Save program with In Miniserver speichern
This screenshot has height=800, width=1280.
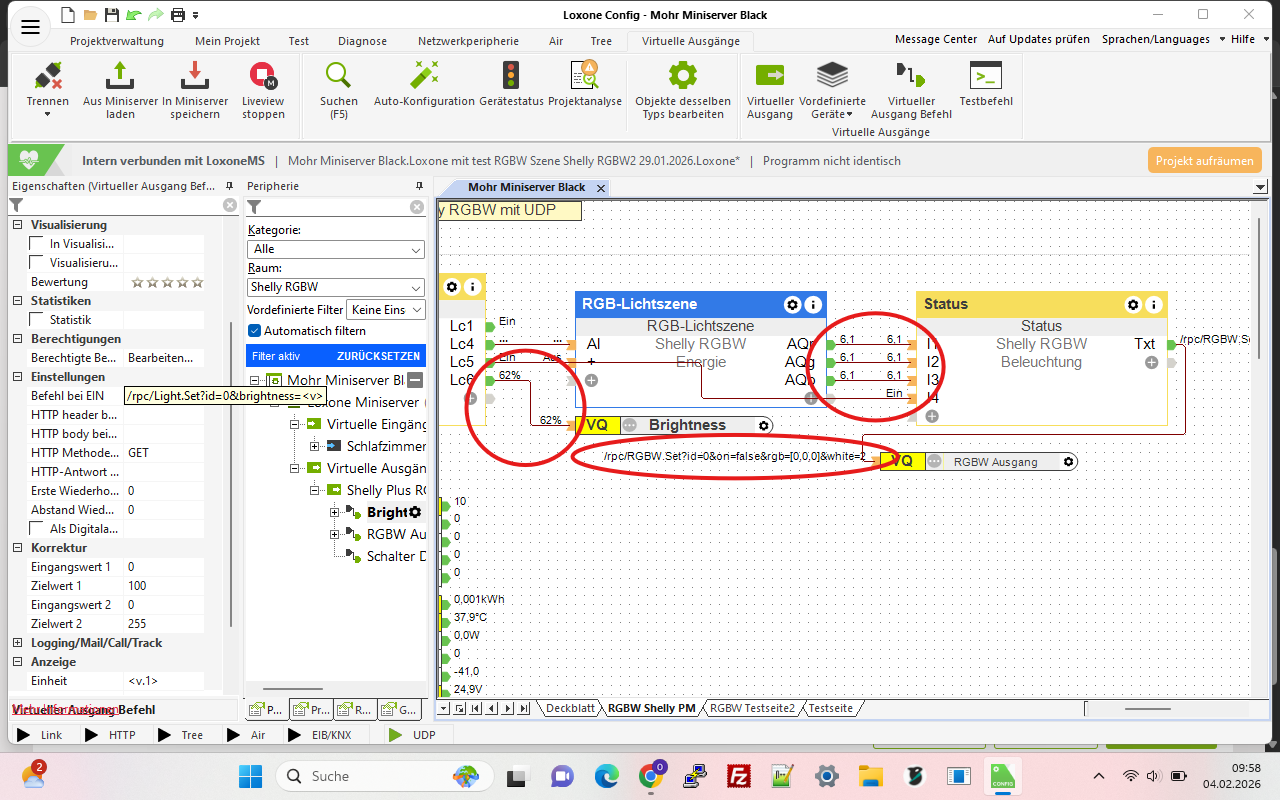pos(195,89)
